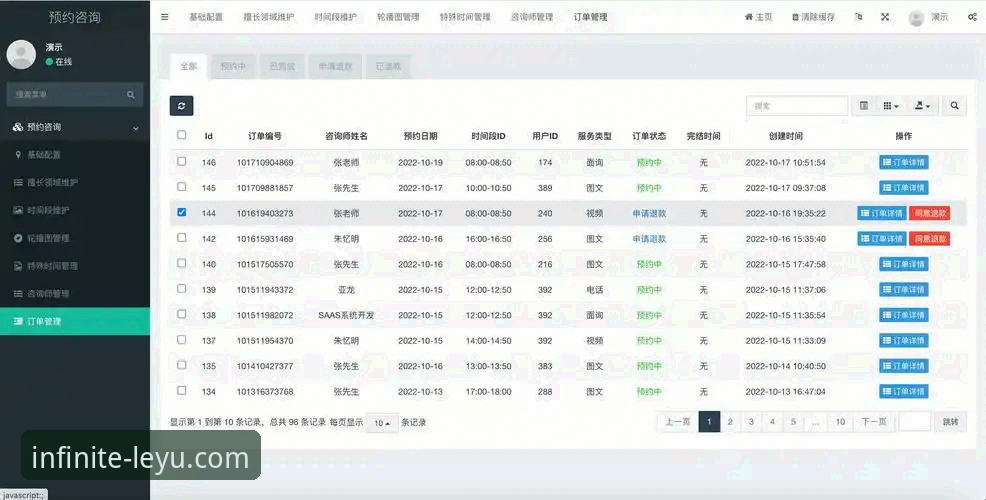Click order number 101710904869 cell
This screenshot has height=500, width=986.
pyautogui.click(x=265, y=162)
